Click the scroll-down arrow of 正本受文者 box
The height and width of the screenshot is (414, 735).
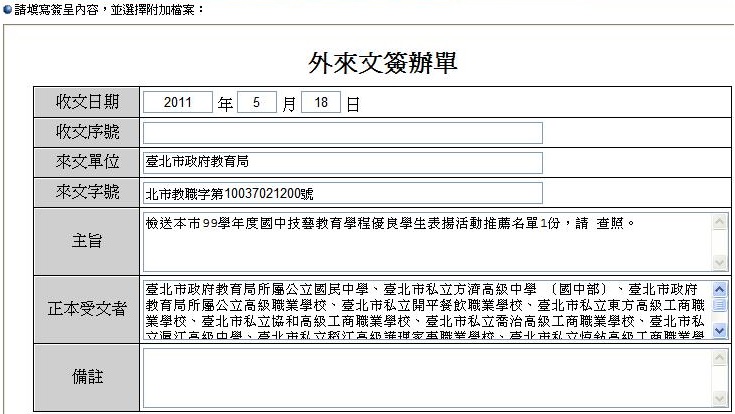point(720,331)
